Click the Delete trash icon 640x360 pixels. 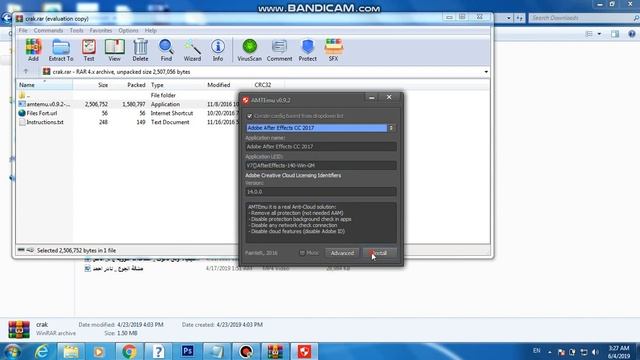(140, 50)
